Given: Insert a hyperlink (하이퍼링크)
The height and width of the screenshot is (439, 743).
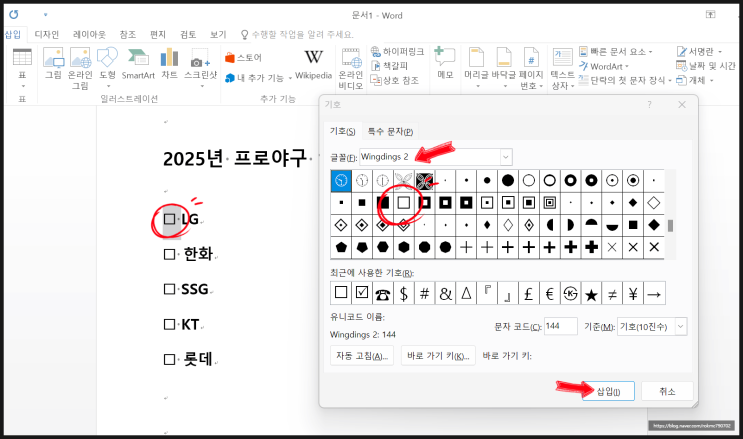Looking at the screenshot, I should [x=397, y=51].
